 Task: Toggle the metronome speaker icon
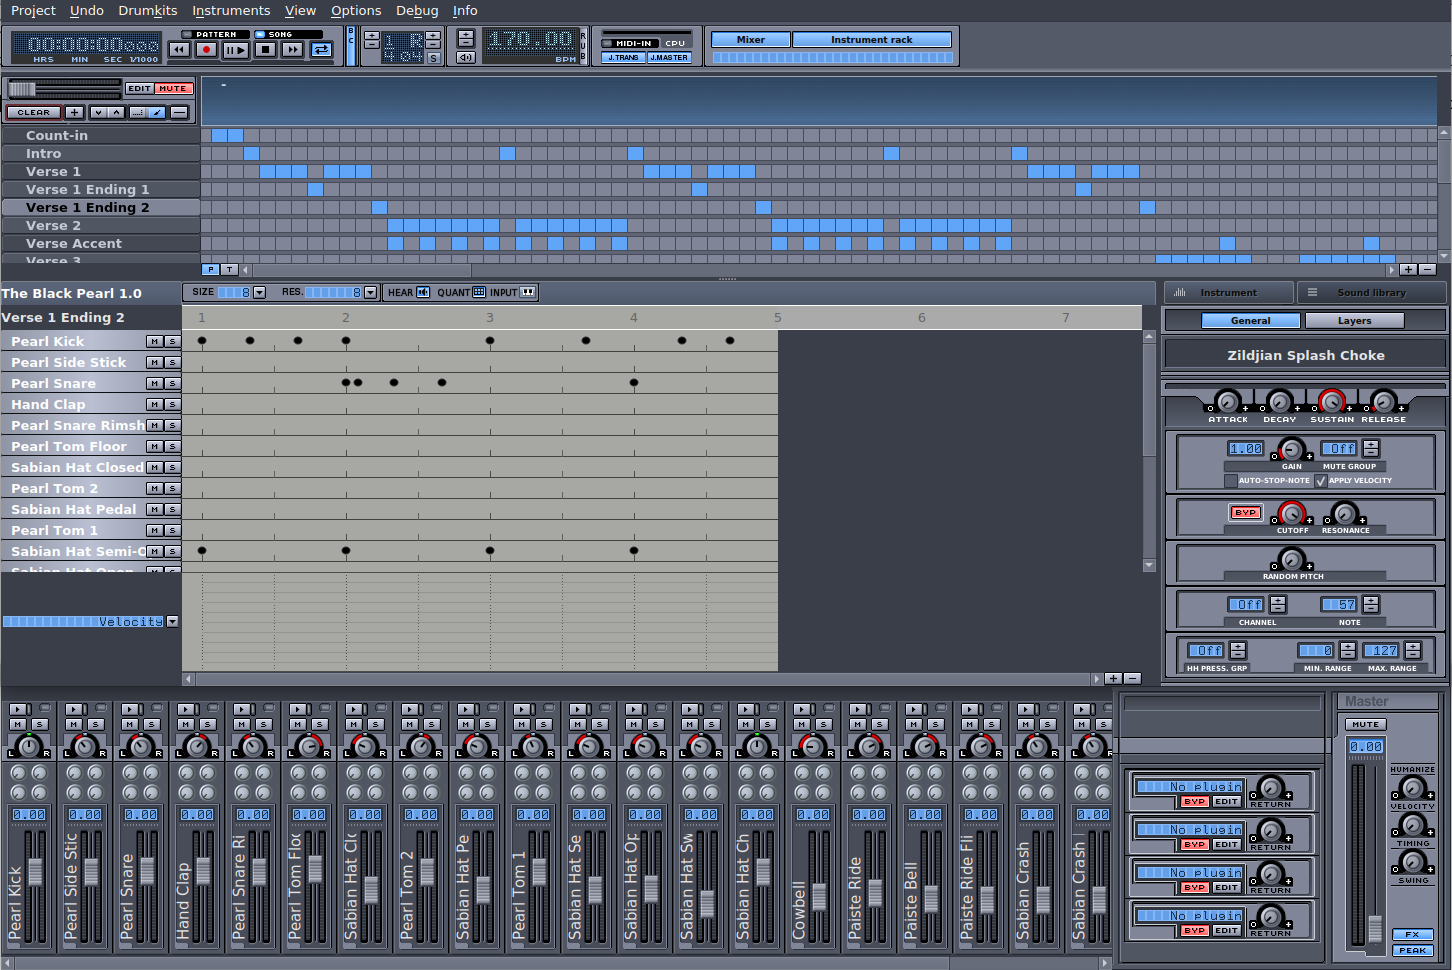click(x=466, y=57)
